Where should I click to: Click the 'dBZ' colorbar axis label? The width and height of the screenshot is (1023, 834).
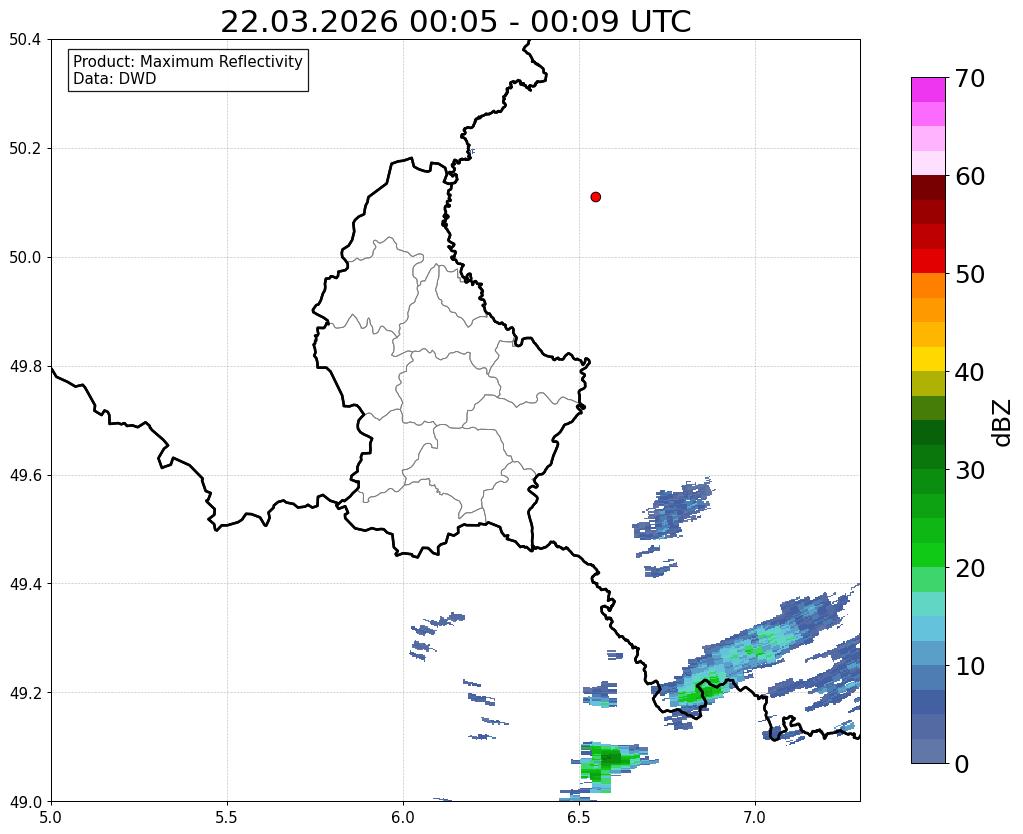pos(1003,423)
